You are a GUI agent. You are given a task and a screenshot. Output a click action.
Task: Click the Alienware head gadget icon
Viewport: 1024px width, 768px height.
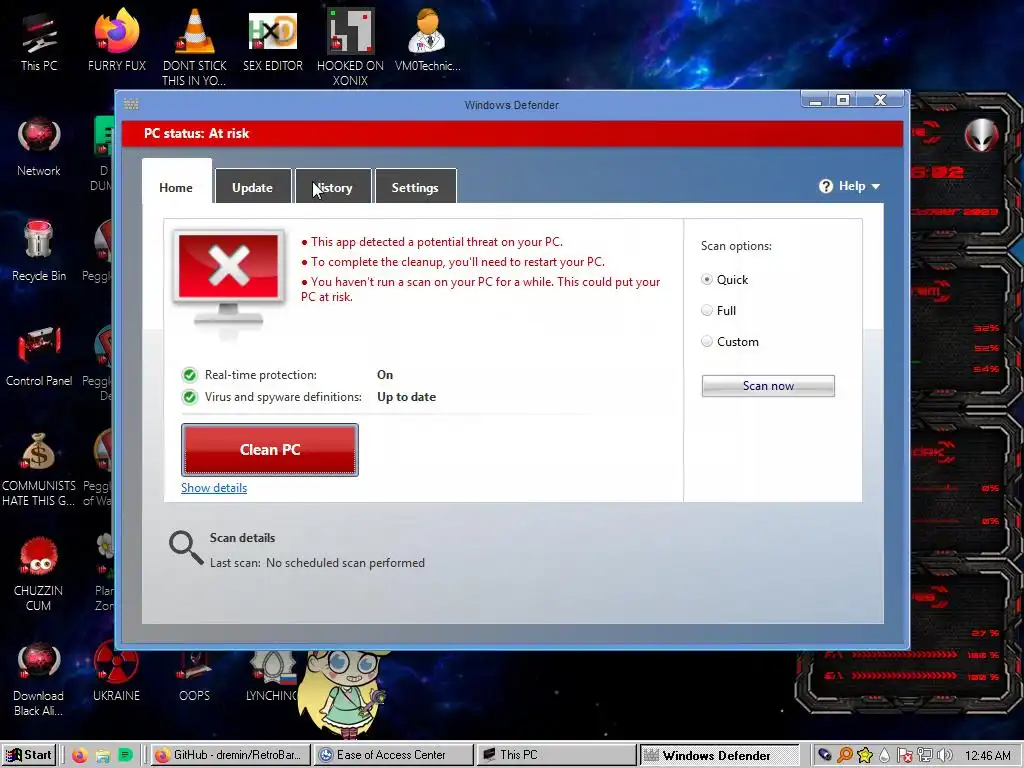982,136
